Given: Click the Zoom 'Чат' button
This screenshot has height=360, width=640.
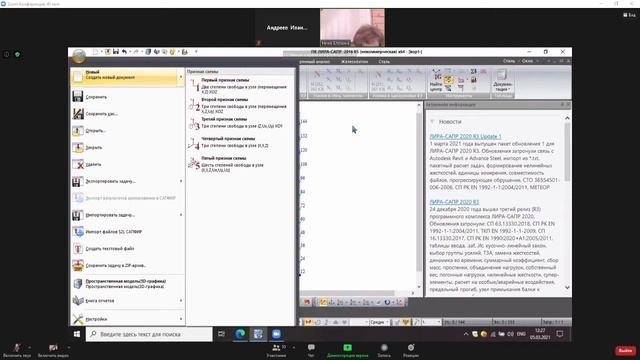Looking at the screenshot, I should pyautogui.click(x=311, y=350).
